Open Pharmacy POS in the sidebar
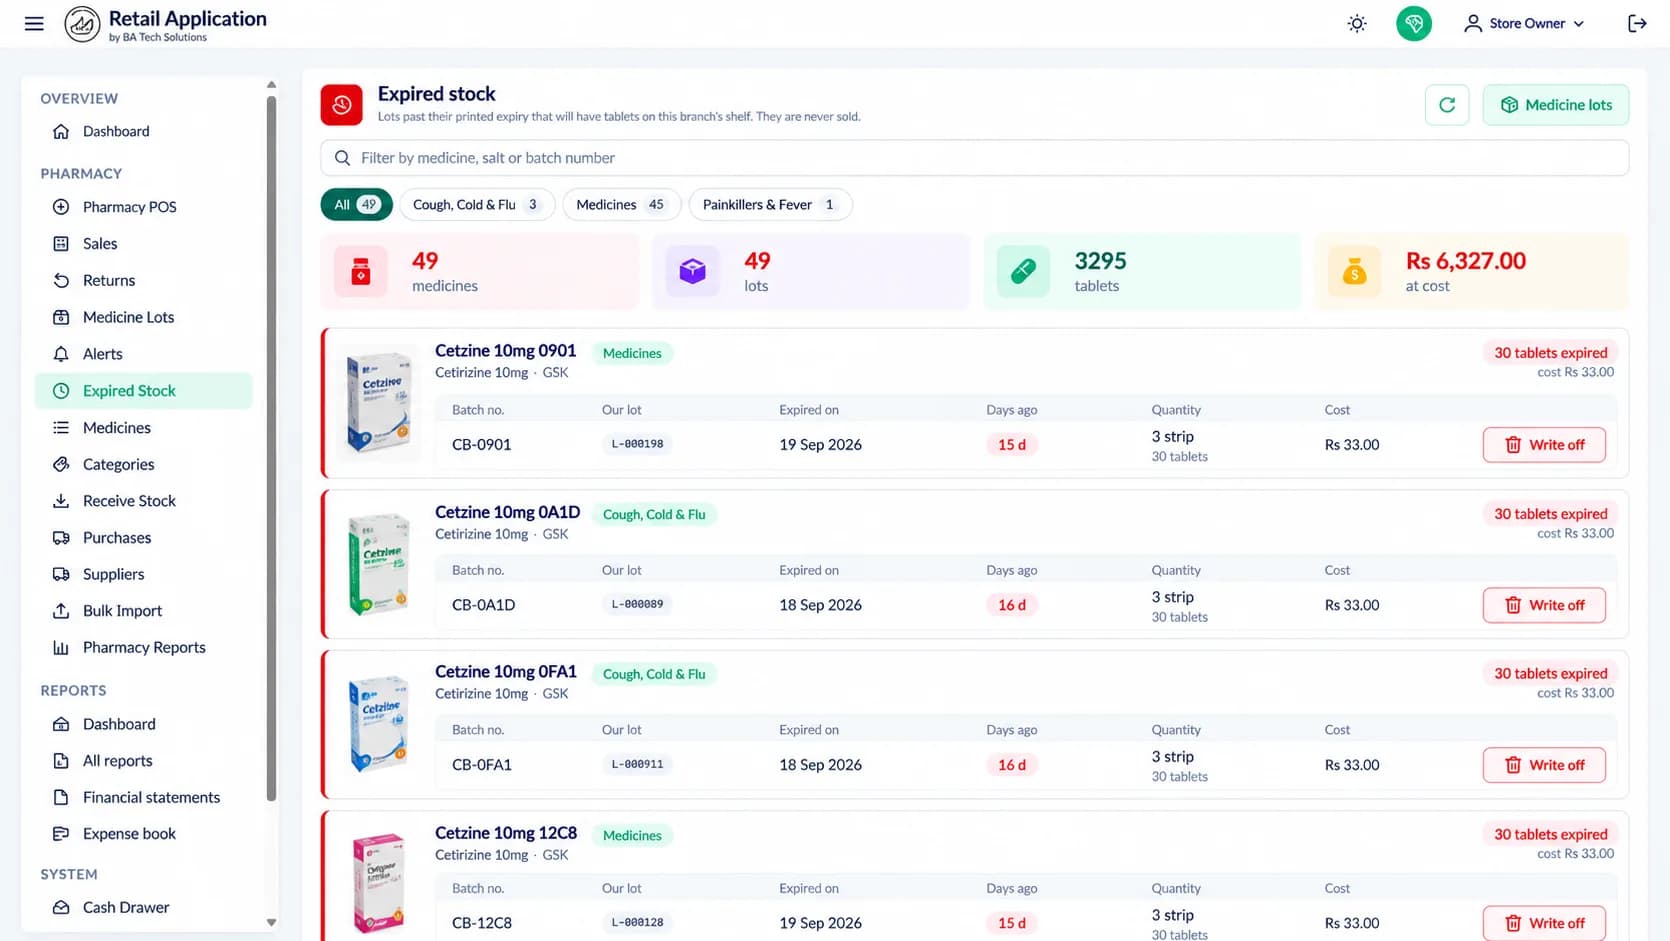The width and height of the screenshot is (1670, 941). tap(143, 207)
